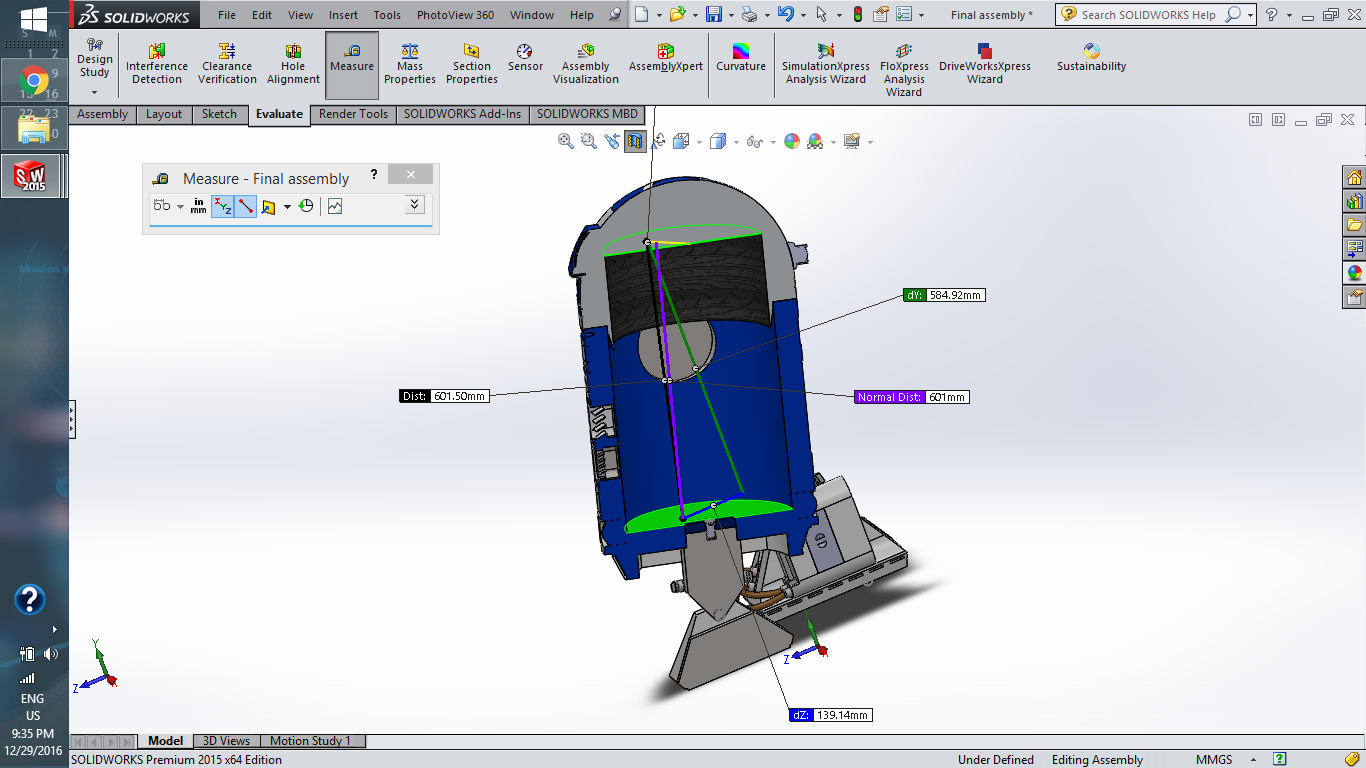This screenshot has height=768, width=1366.
Task: Toggle the Section View button
Action: tap(635, 142)
